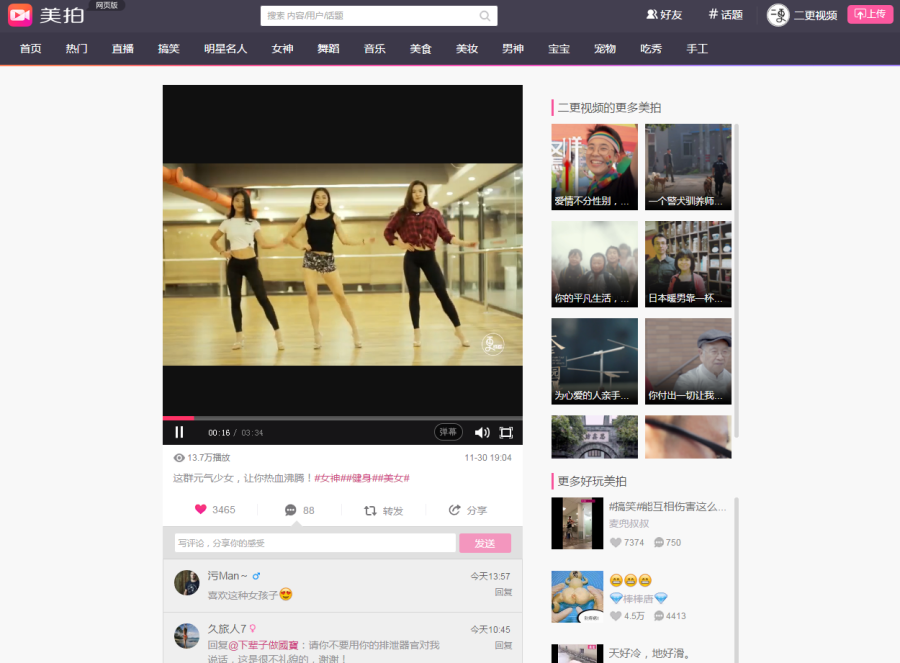900x663 pixels.
Task: Click the #女神# hashtag link
Action: [328, 478]
